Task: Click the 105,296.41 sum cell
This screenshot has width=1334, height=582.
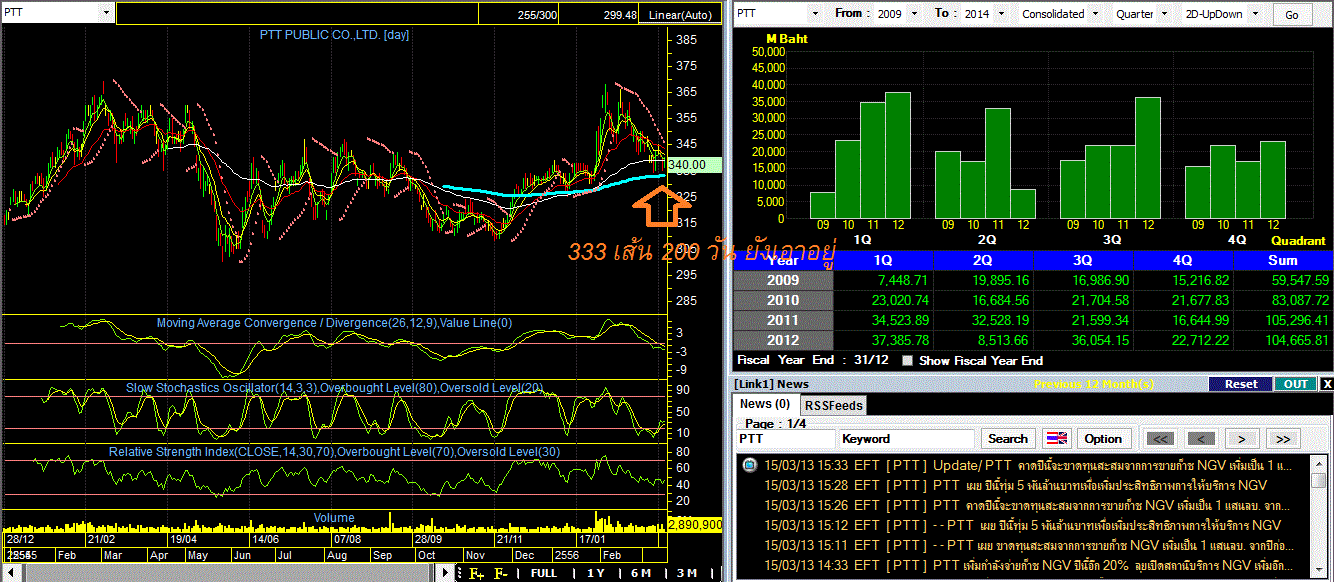Action: coord(1285,320)
